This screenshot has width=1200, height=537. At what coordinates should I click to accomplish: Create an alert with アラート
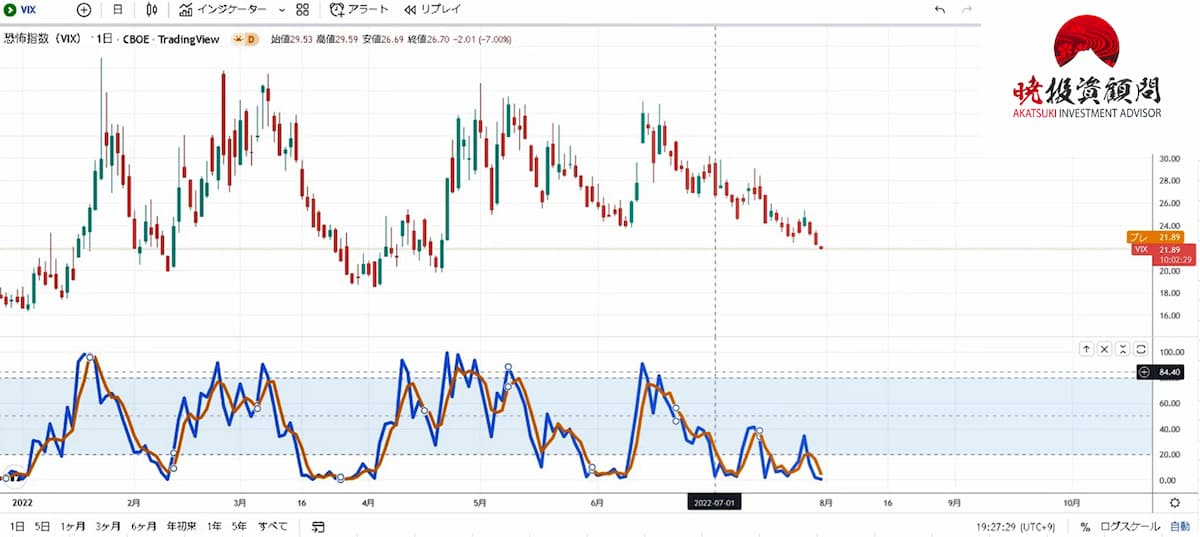pos(359,10)
